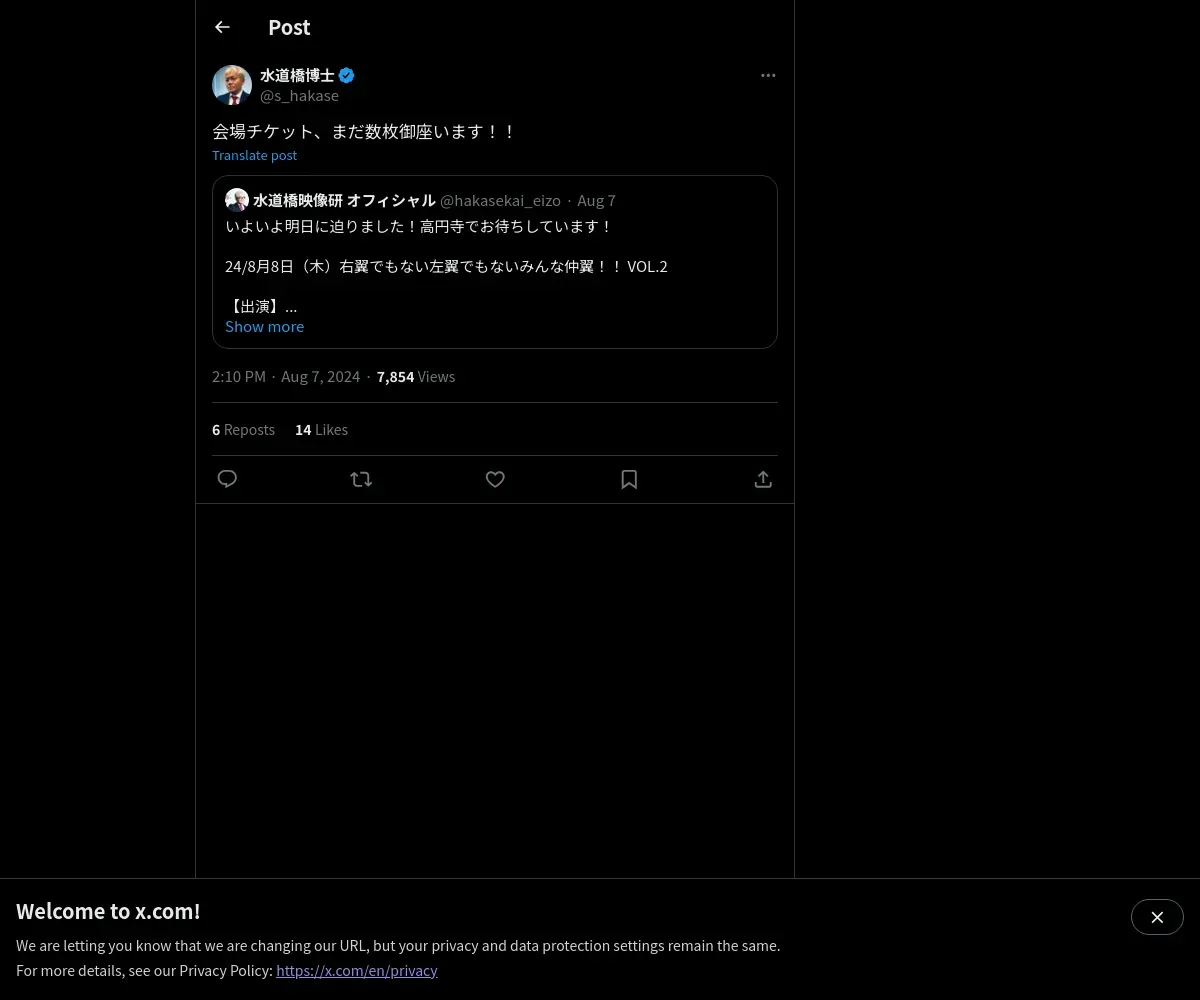This screenshot has height=1000, width=1200.
Task: Expand quoted post with Show more
Action: pyautogui.click(x=264, y=326)
